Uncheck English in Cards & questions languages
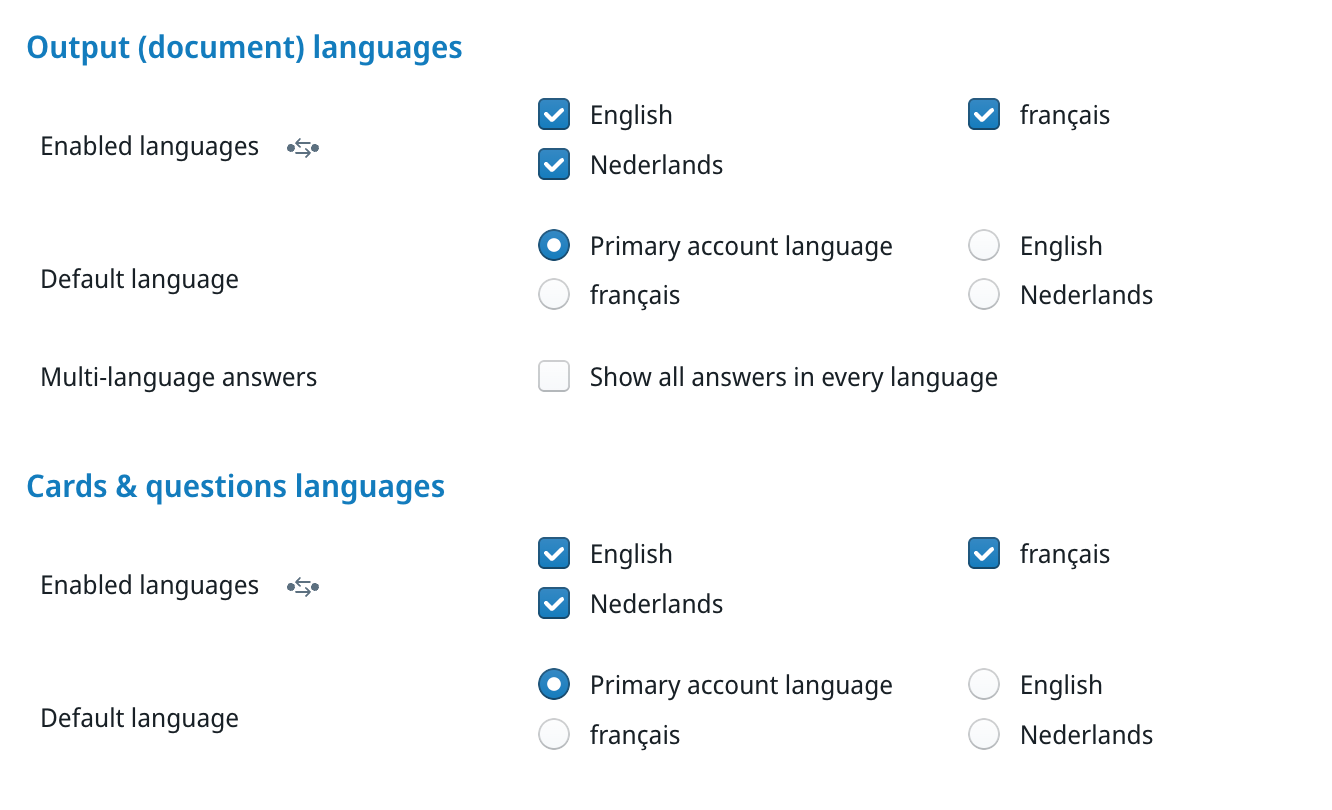1332x810 pixels. point(554,554)
